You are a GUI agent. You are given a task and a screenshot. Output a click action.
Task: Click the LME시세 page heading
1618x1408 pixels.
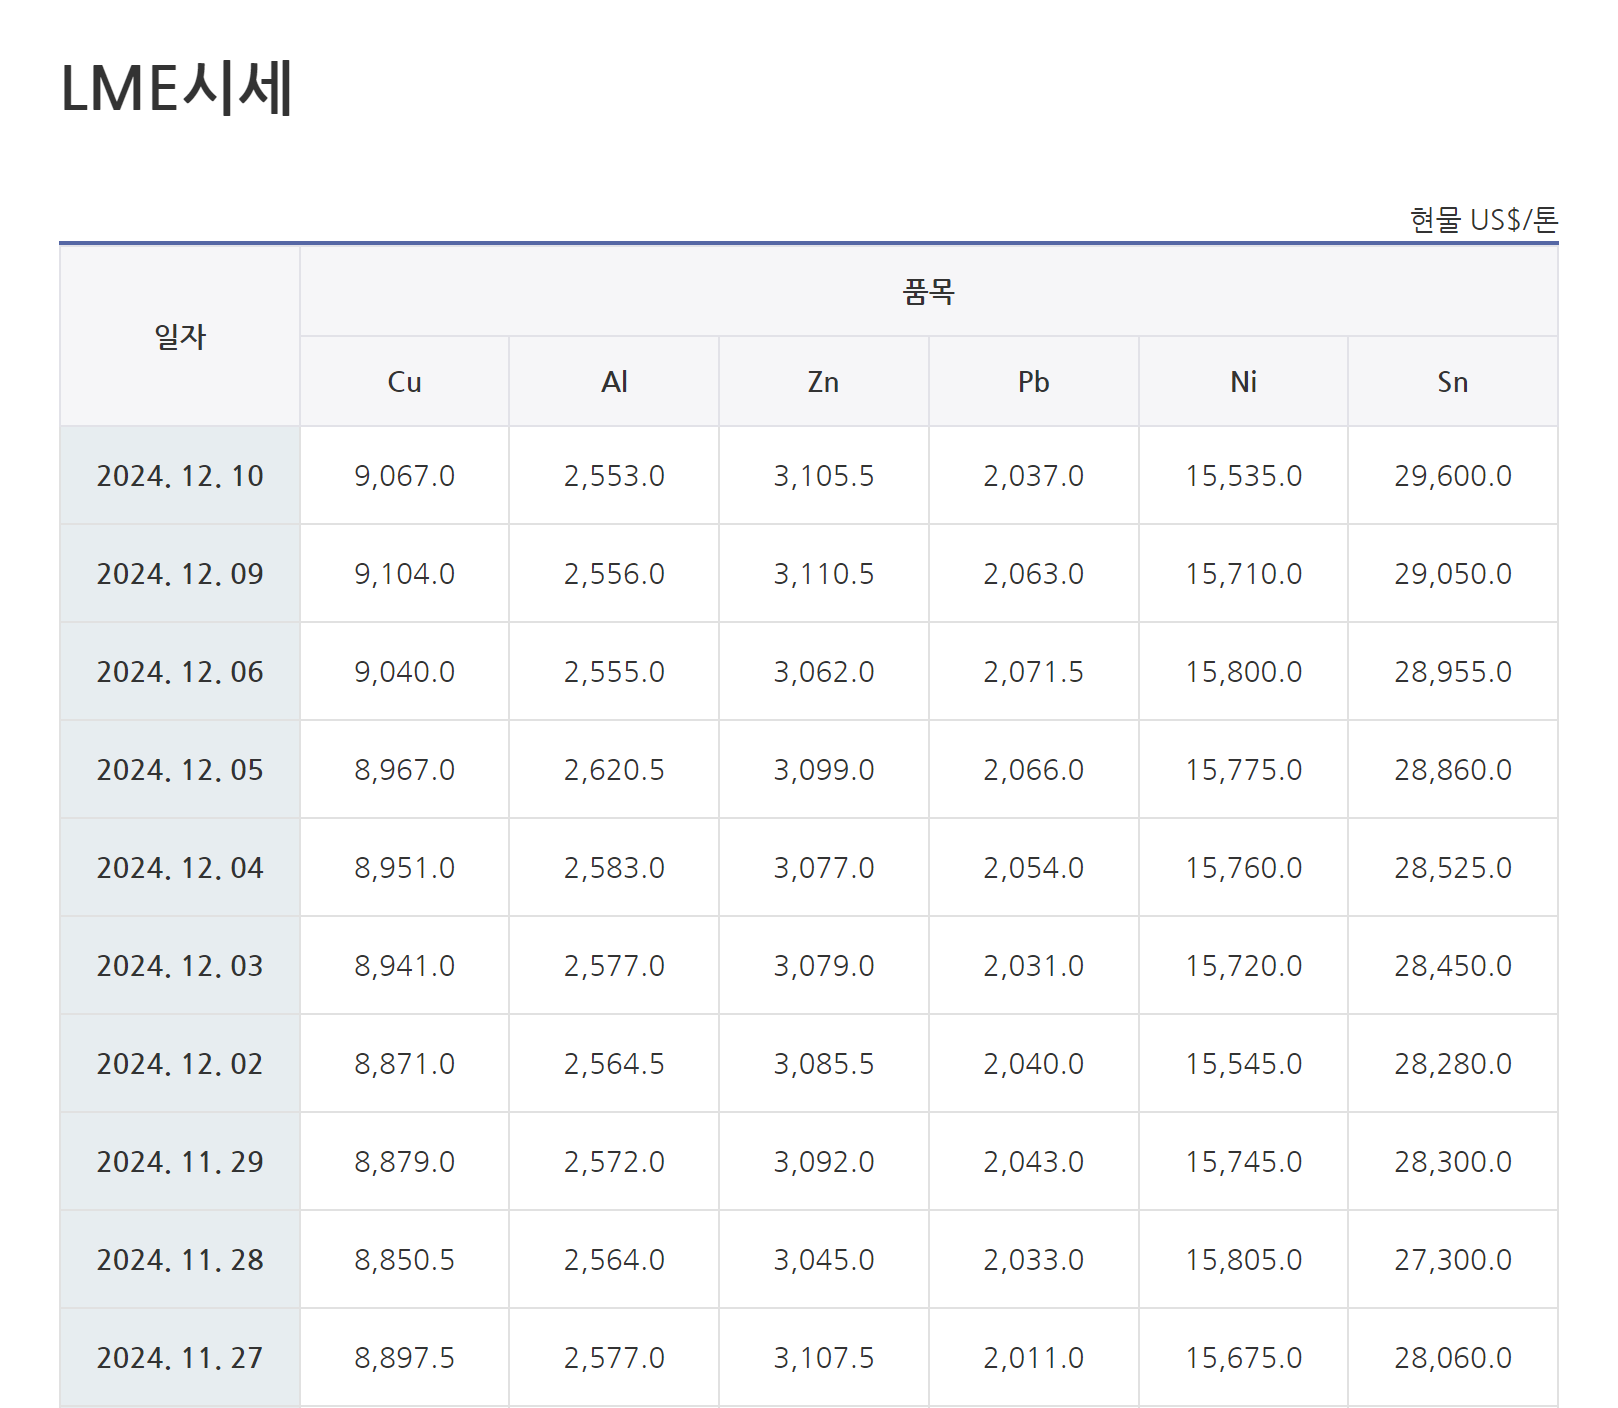click(x=177, y=89)
